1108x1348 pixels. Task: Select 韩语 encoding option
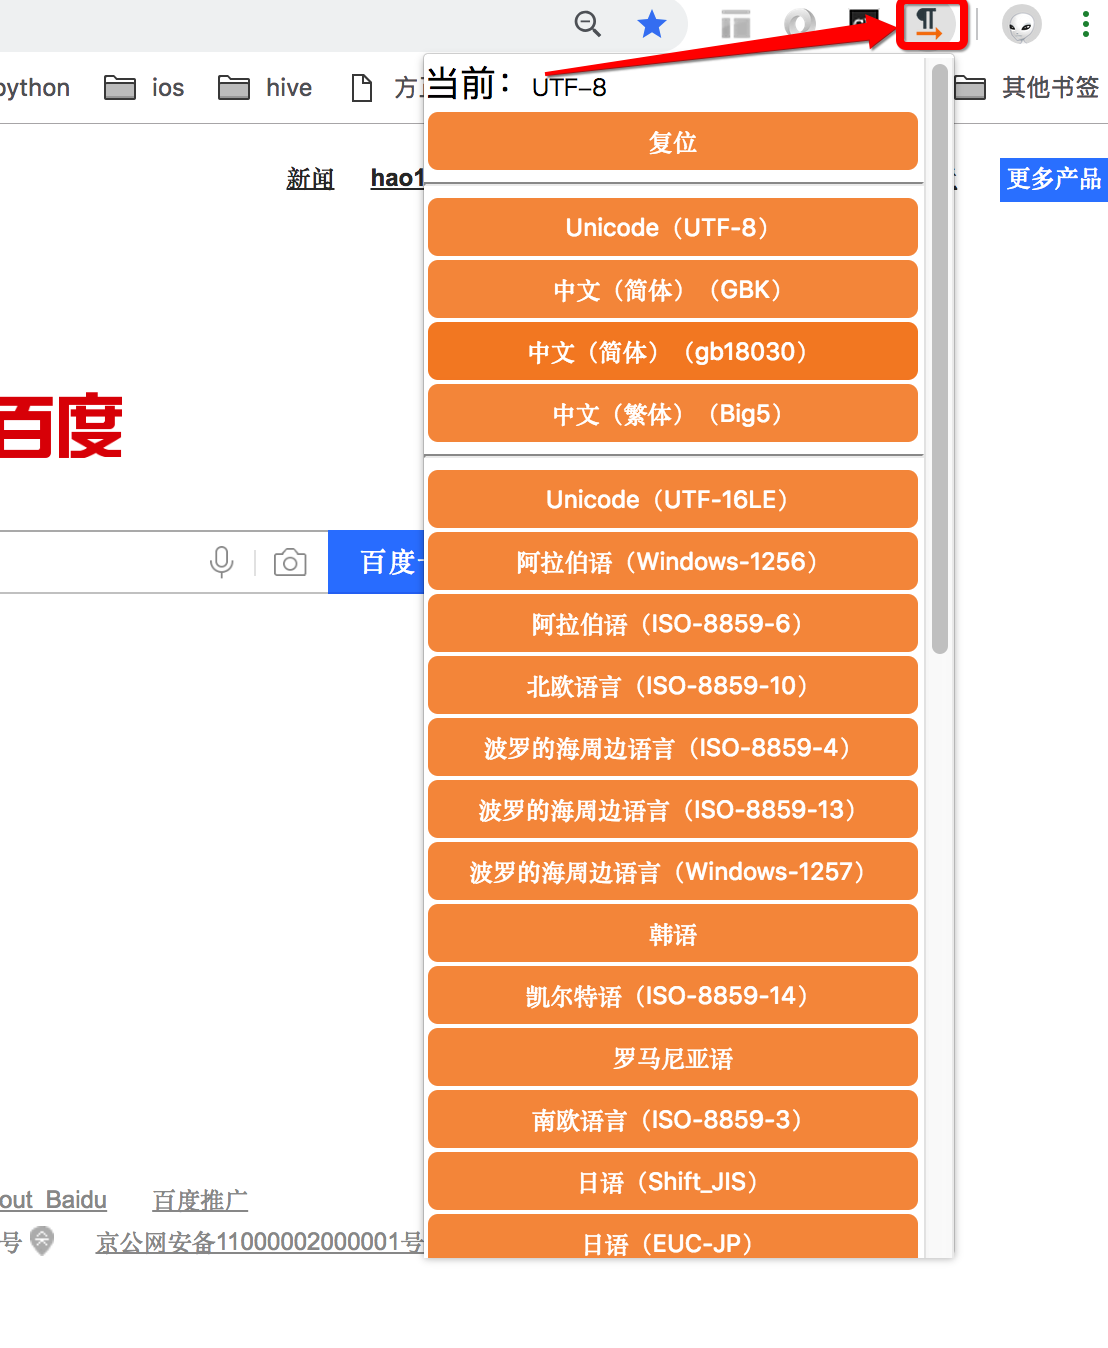pos(673,933)
